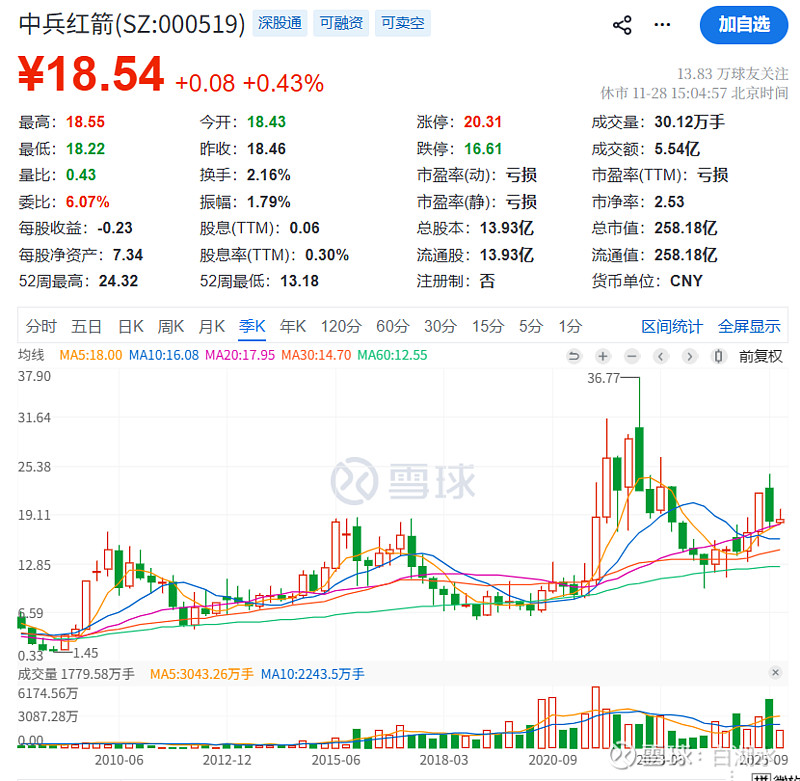Switch to 分时 chart tab
Screen dimensions: 800x781
point(41,326)
